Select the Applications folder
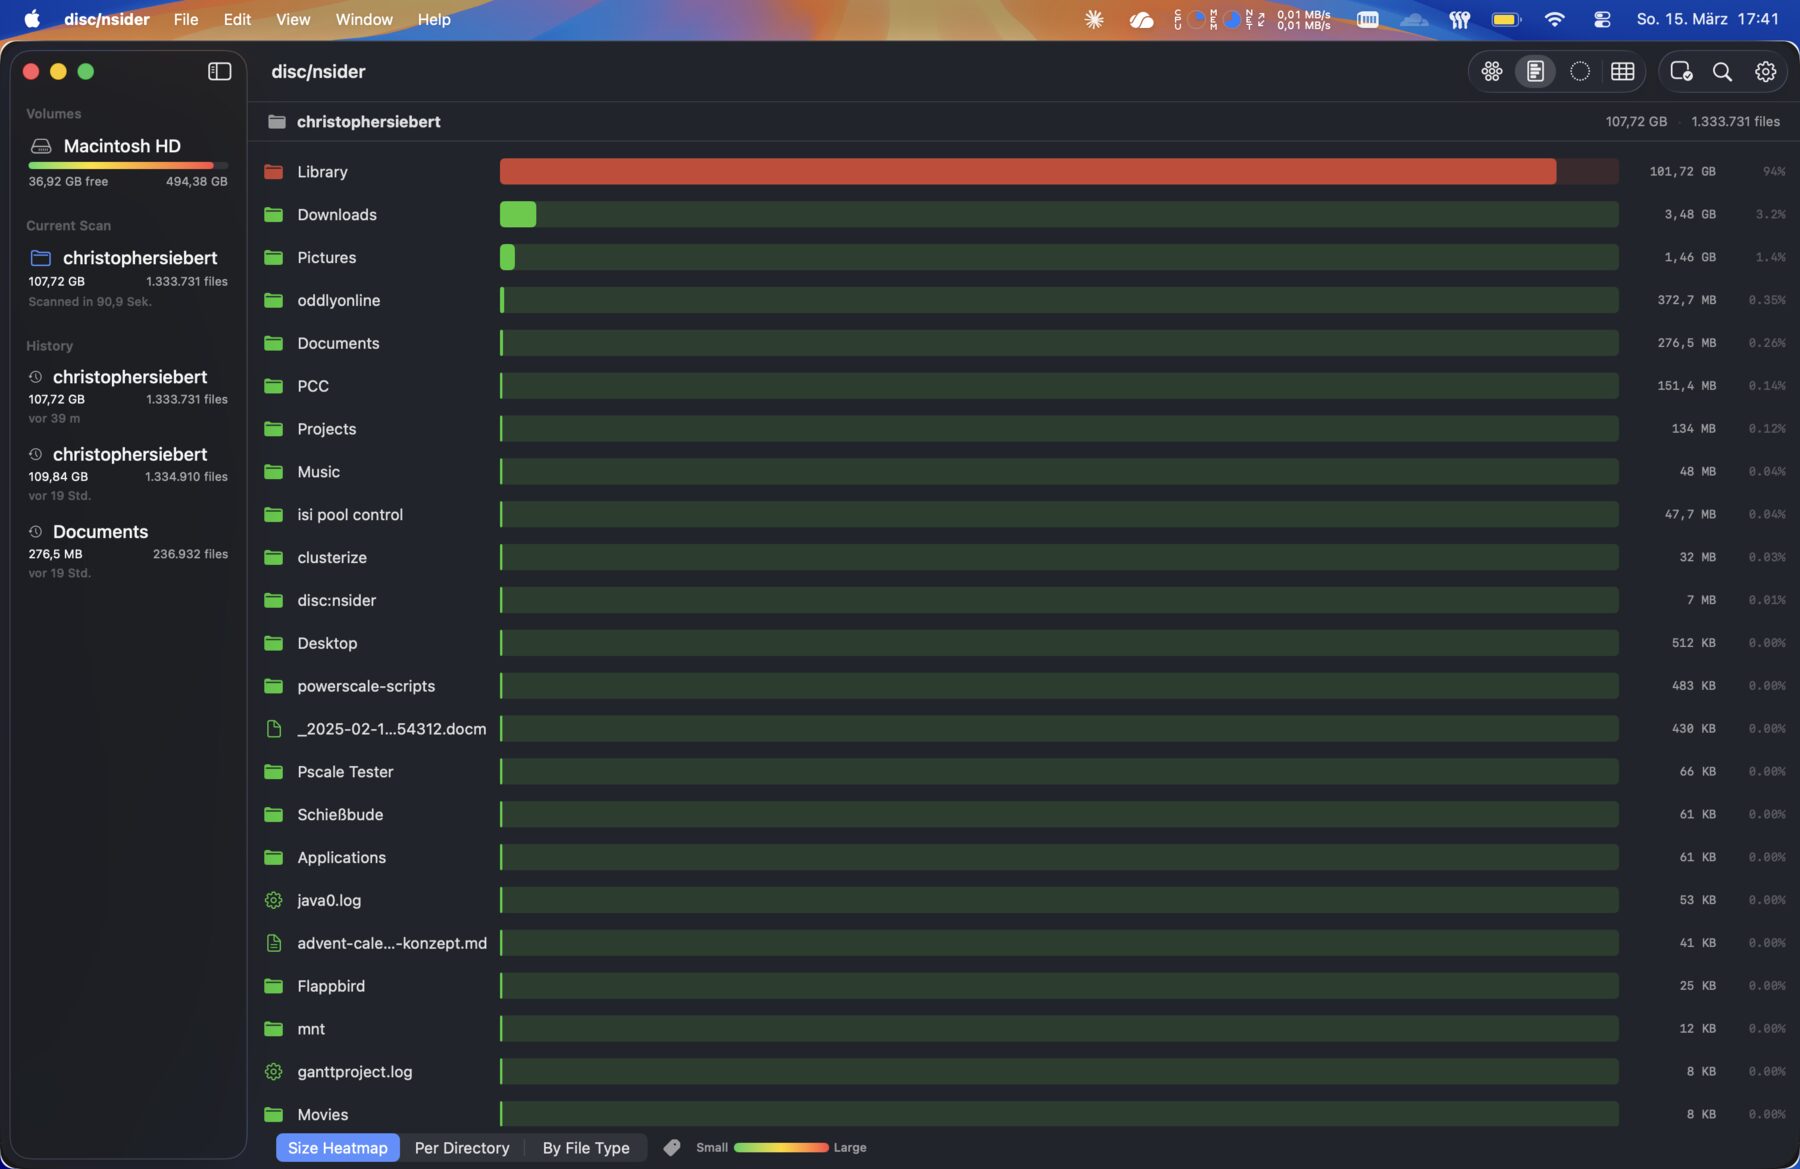 [1024, 858]
